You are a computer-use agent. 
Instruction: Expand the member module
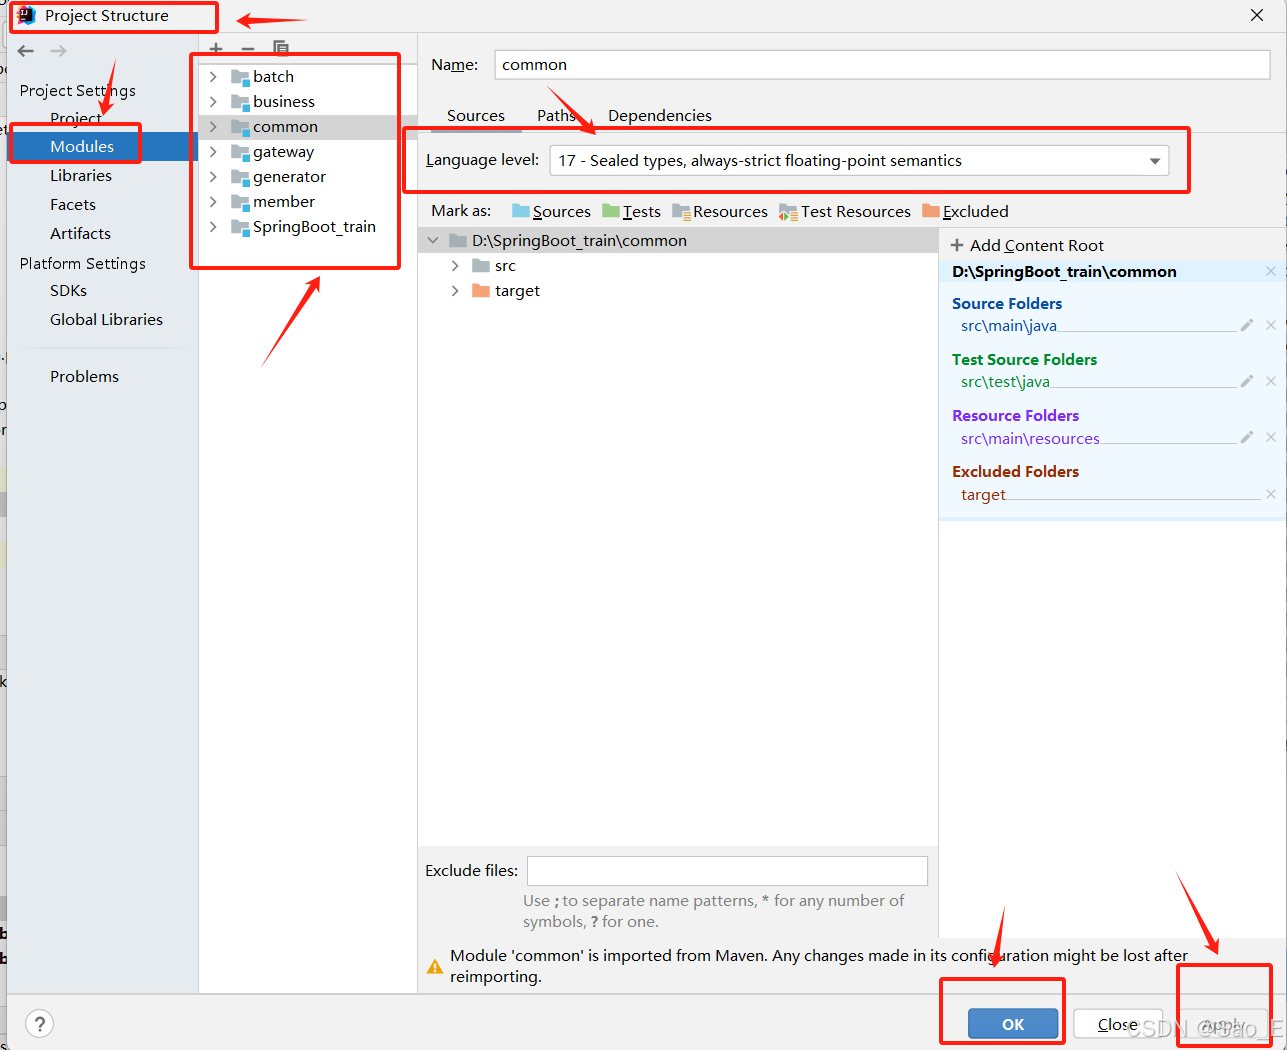[213, 201]
